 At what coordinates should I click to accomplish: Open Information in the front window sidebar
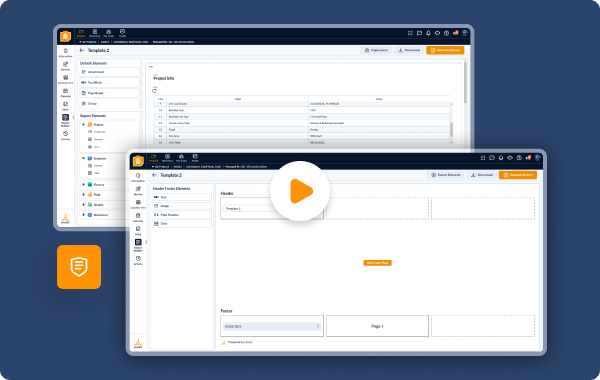138,178
